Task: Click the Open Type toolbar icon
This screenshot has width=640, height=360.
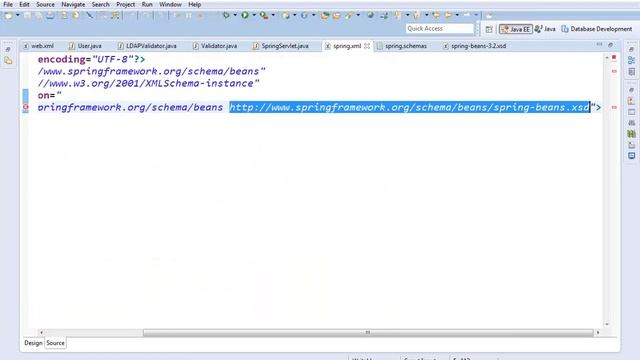Action: 325,16
